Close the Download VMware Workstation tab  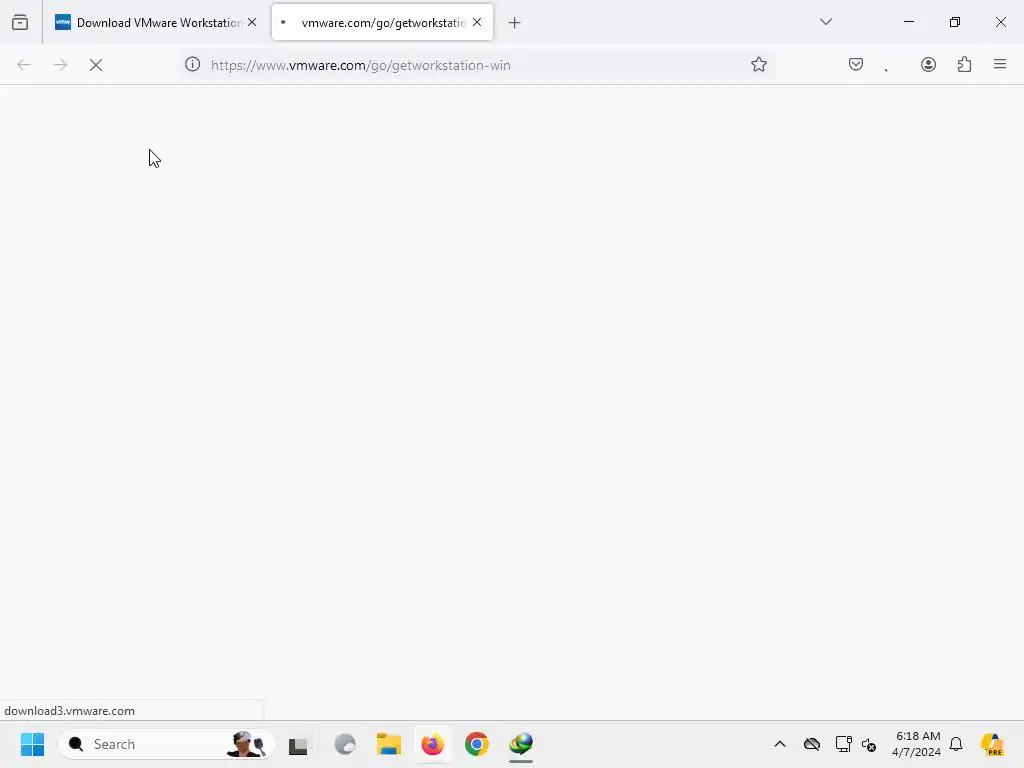click(252, 22)
